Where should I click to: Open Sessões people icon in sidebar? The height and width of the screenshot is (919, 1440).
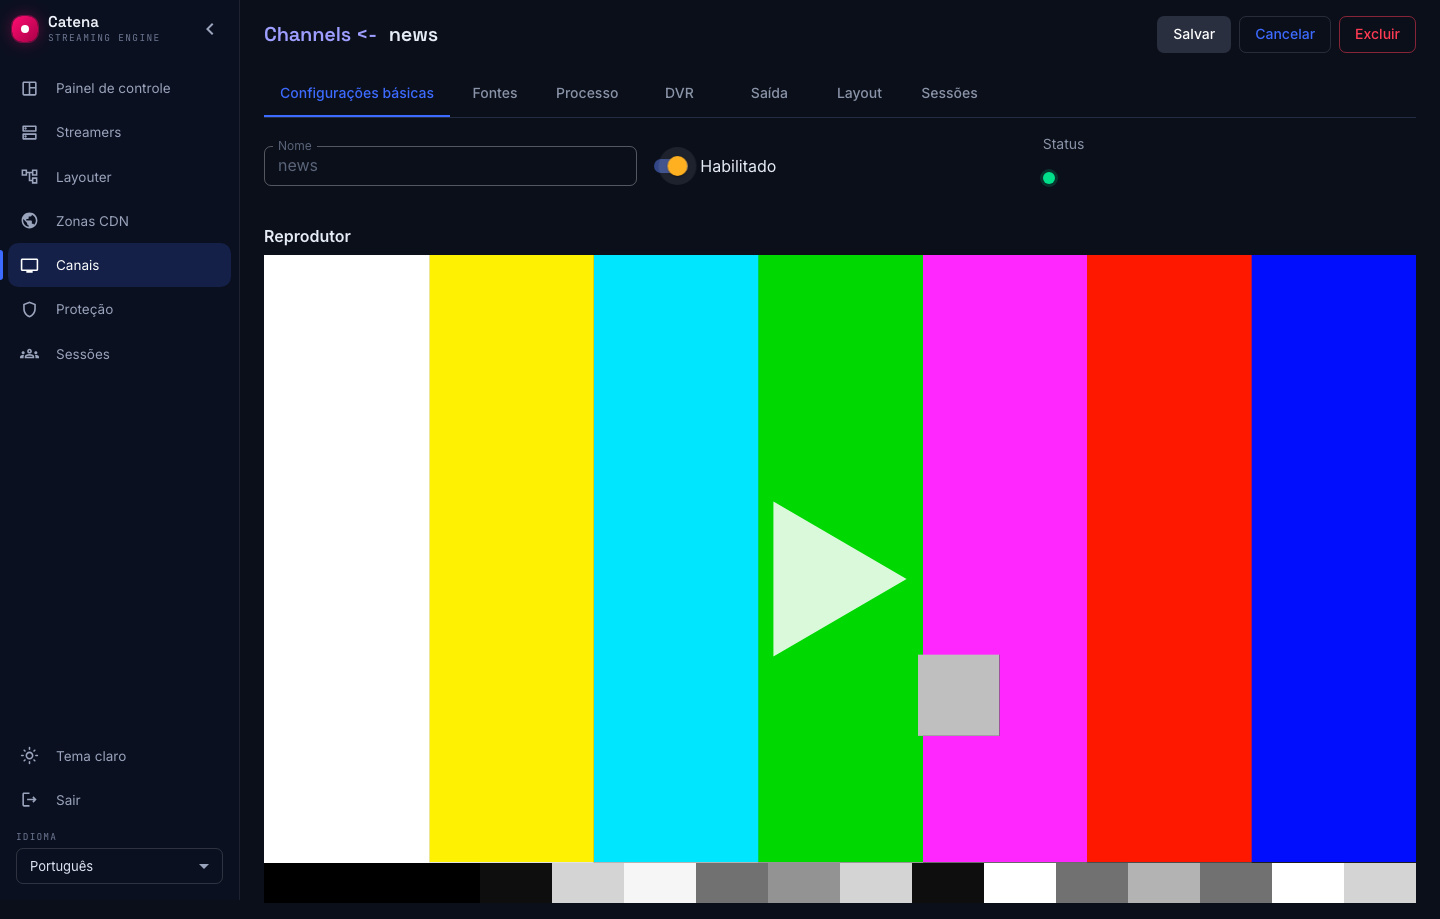[30, 354]
